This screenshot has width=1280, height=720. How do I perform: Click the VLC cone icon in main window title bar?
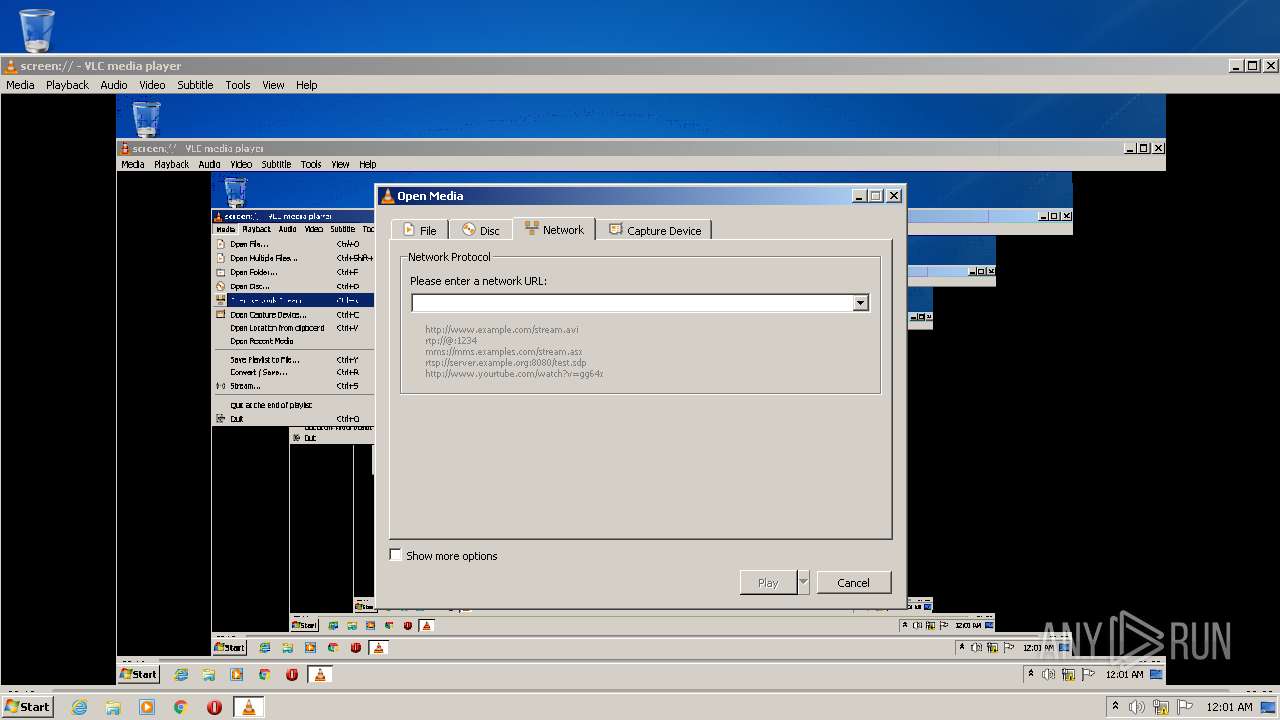tap(10, 66)
